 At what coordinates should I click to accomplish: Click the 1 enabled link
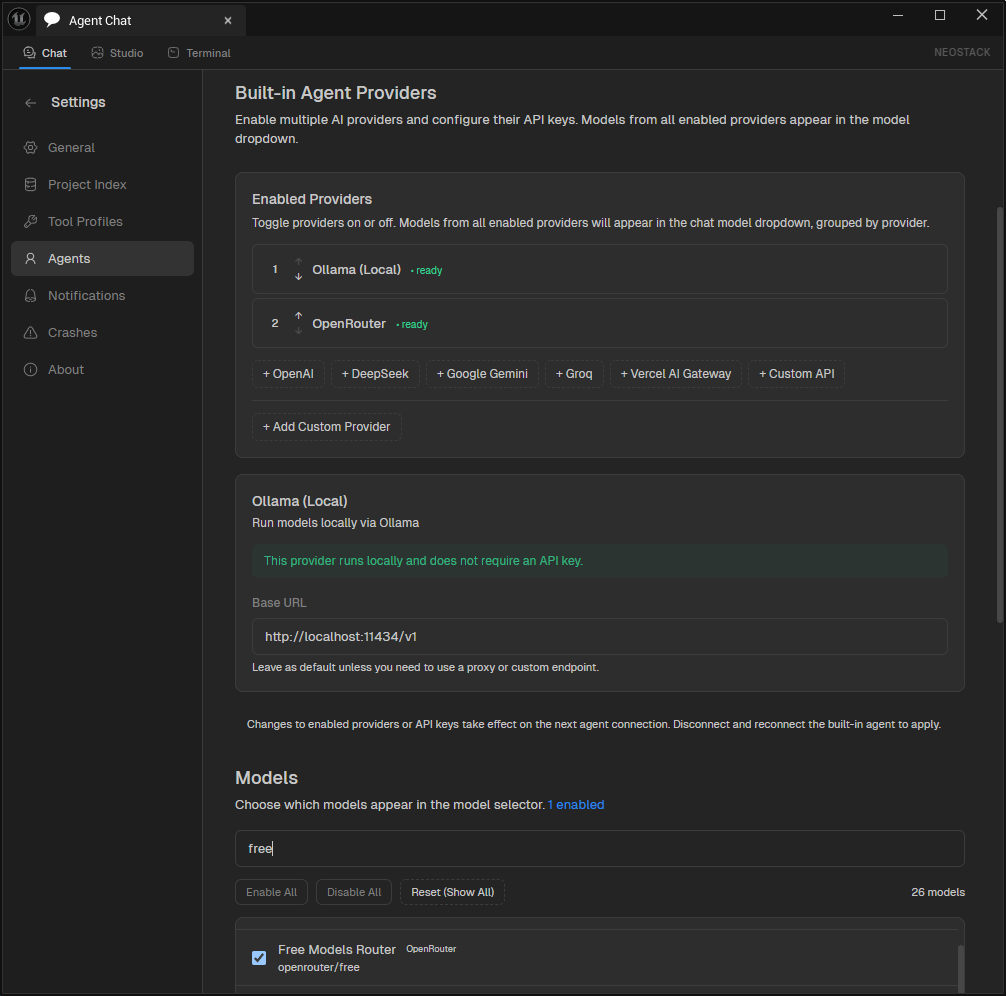click(x=576, y=805)
